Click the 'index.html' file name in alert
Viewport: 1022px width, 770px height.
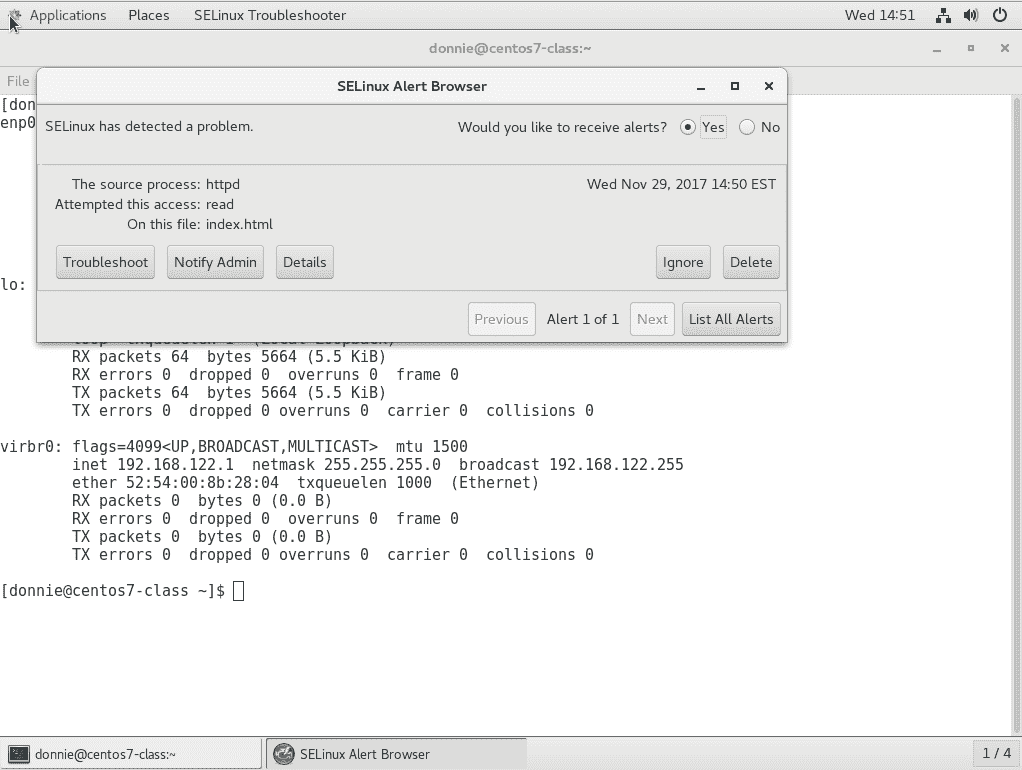[x=239, y=224]
